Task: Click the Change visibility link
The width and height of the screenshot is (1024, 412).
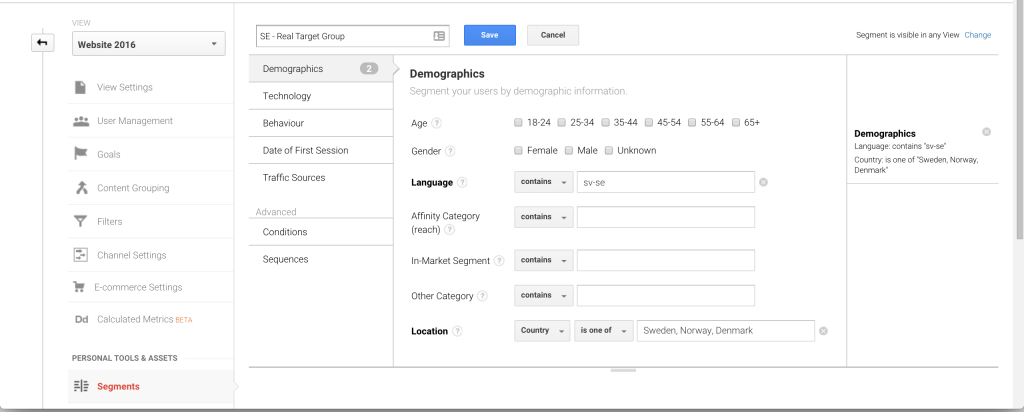Action: (978, 35)
